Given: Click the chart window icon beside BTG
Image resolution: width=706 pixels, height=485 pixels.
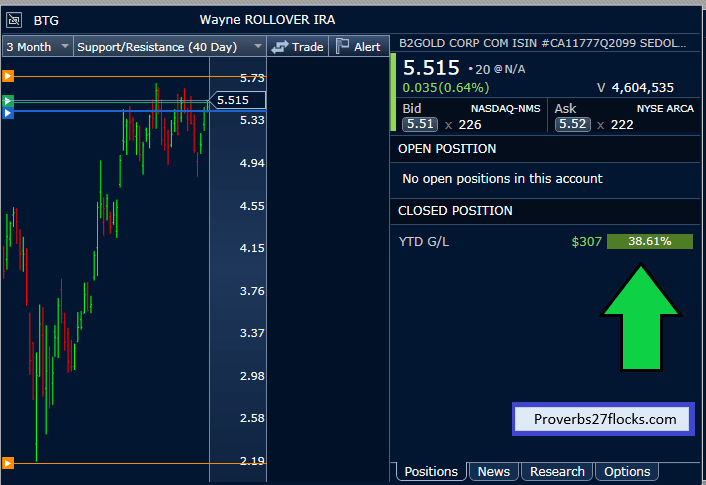Looking at the screenshot, I should pos(14,20).
